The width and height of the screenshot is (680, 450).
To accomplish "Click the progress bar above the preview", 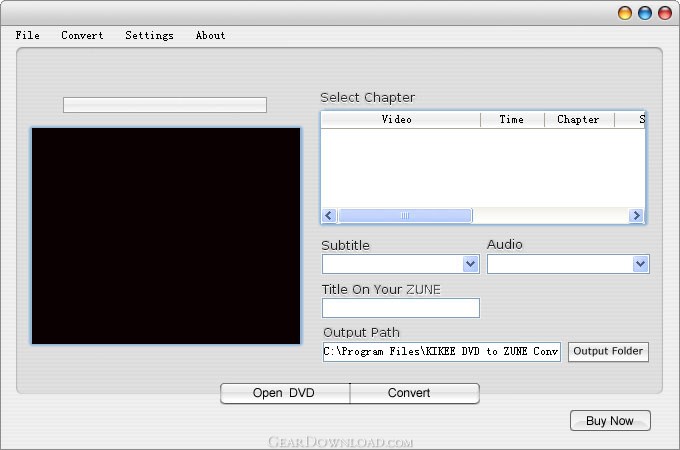I will (165, 105).
